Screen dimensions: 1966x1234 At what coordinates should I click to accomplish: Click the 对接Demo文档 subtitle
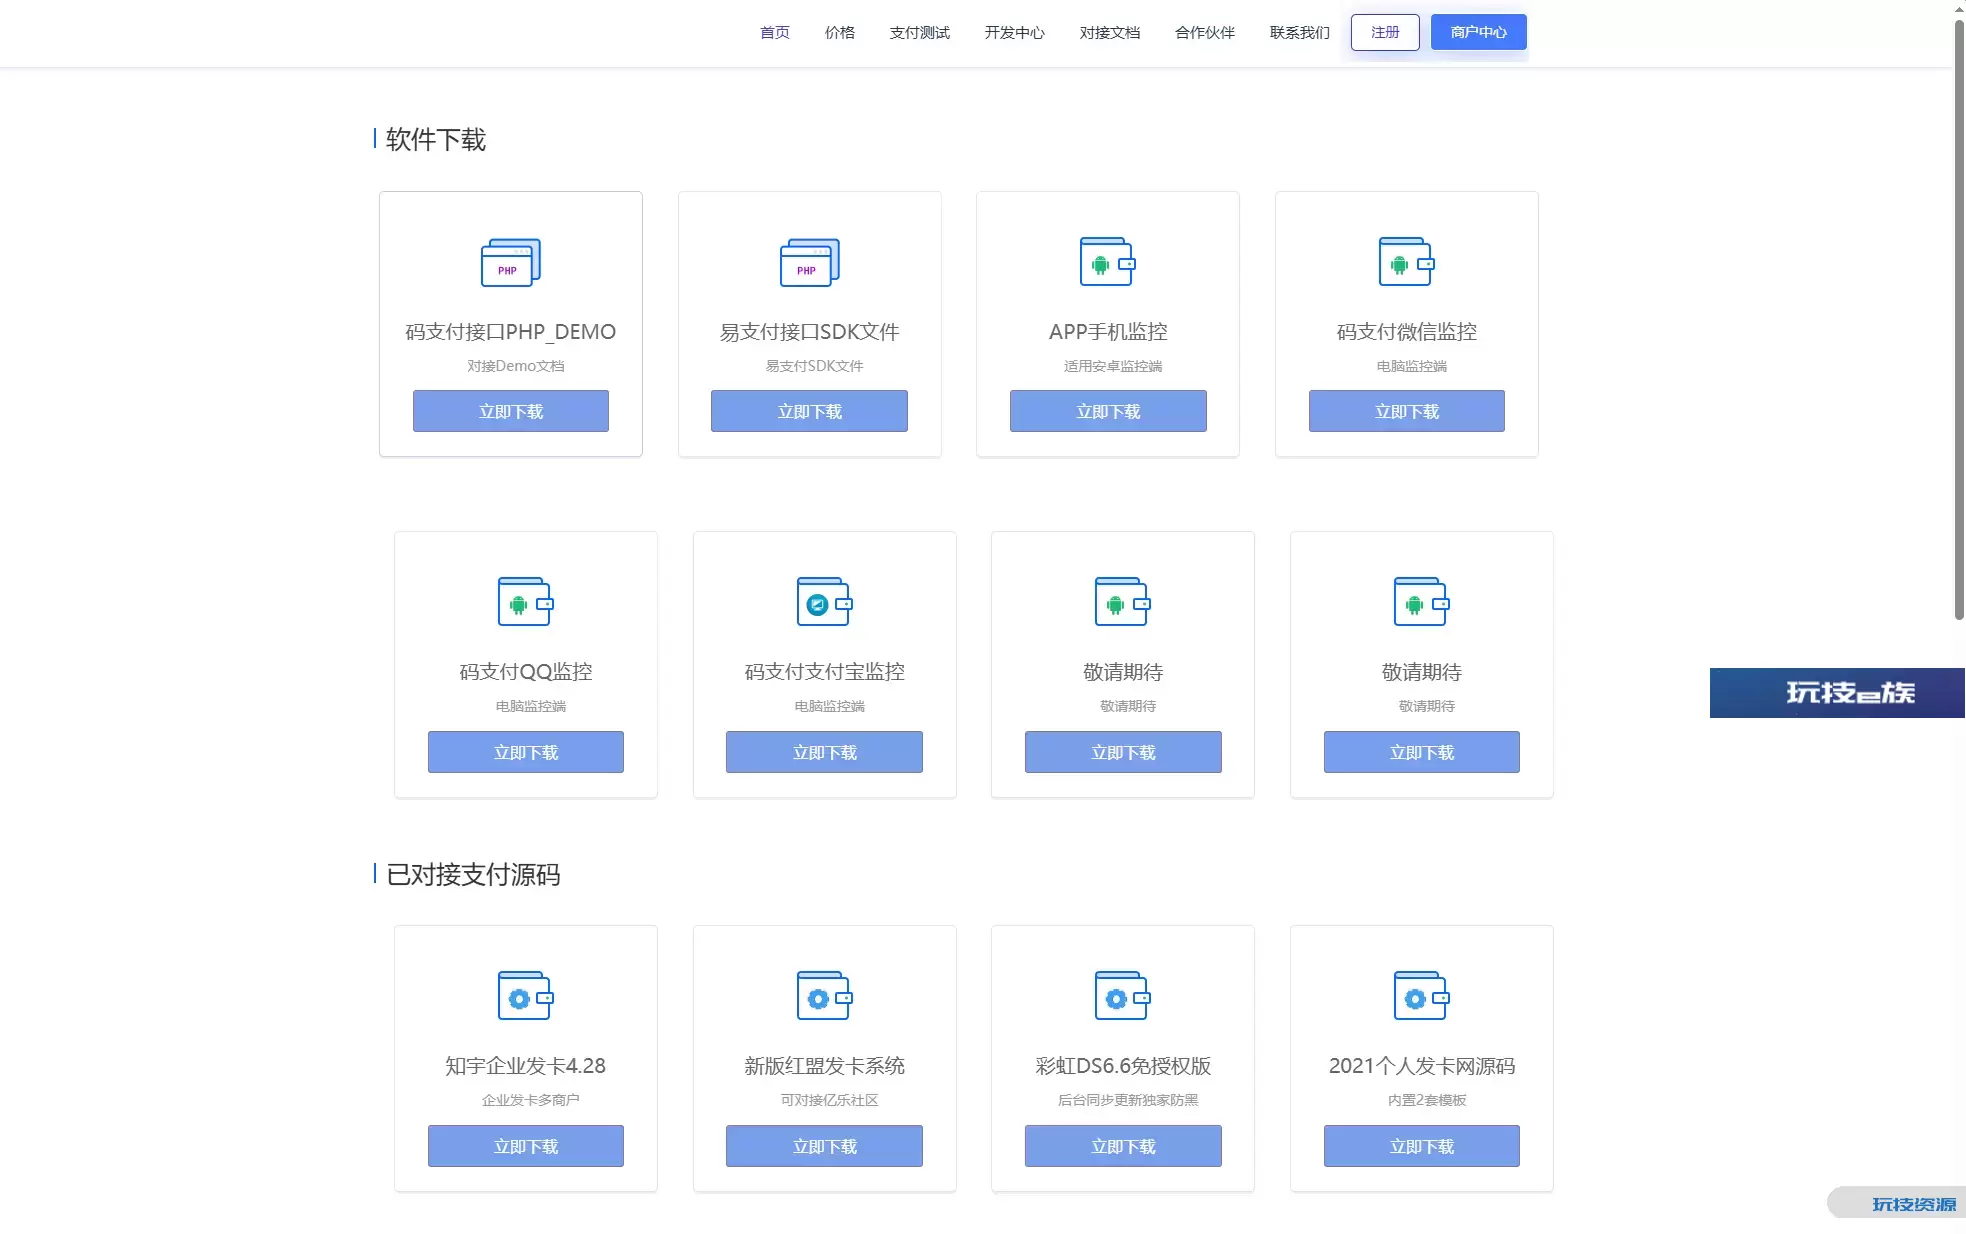pyautogui.click(x=516, y=366)
